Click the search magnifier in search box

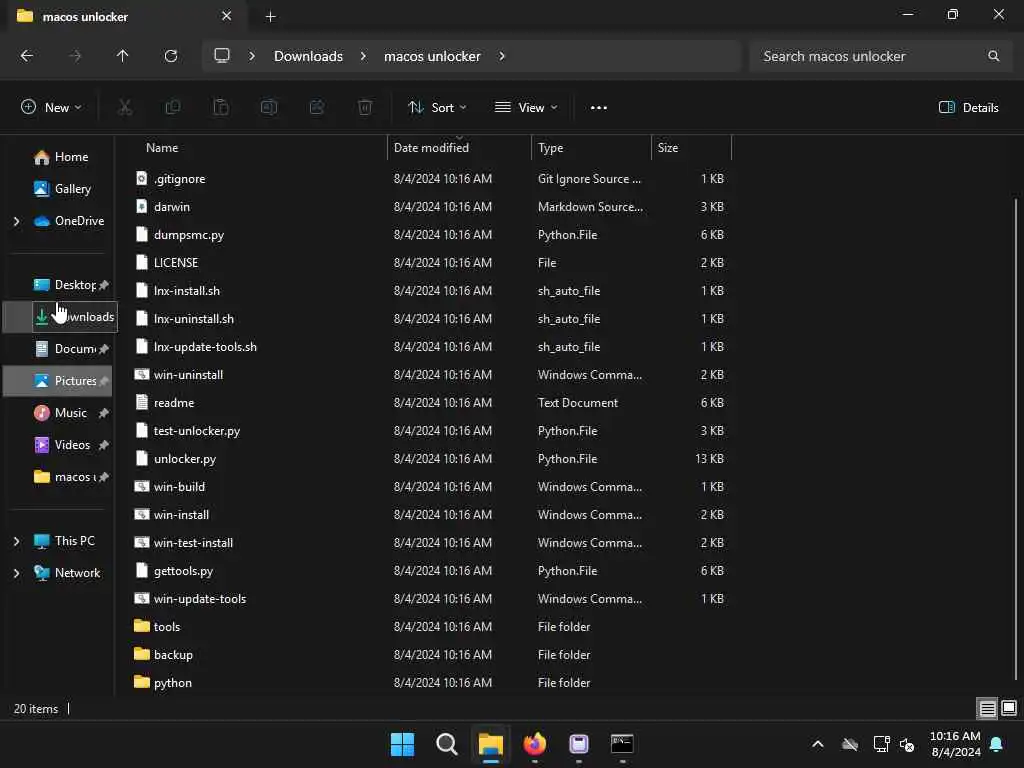click(x=993, y=56)
